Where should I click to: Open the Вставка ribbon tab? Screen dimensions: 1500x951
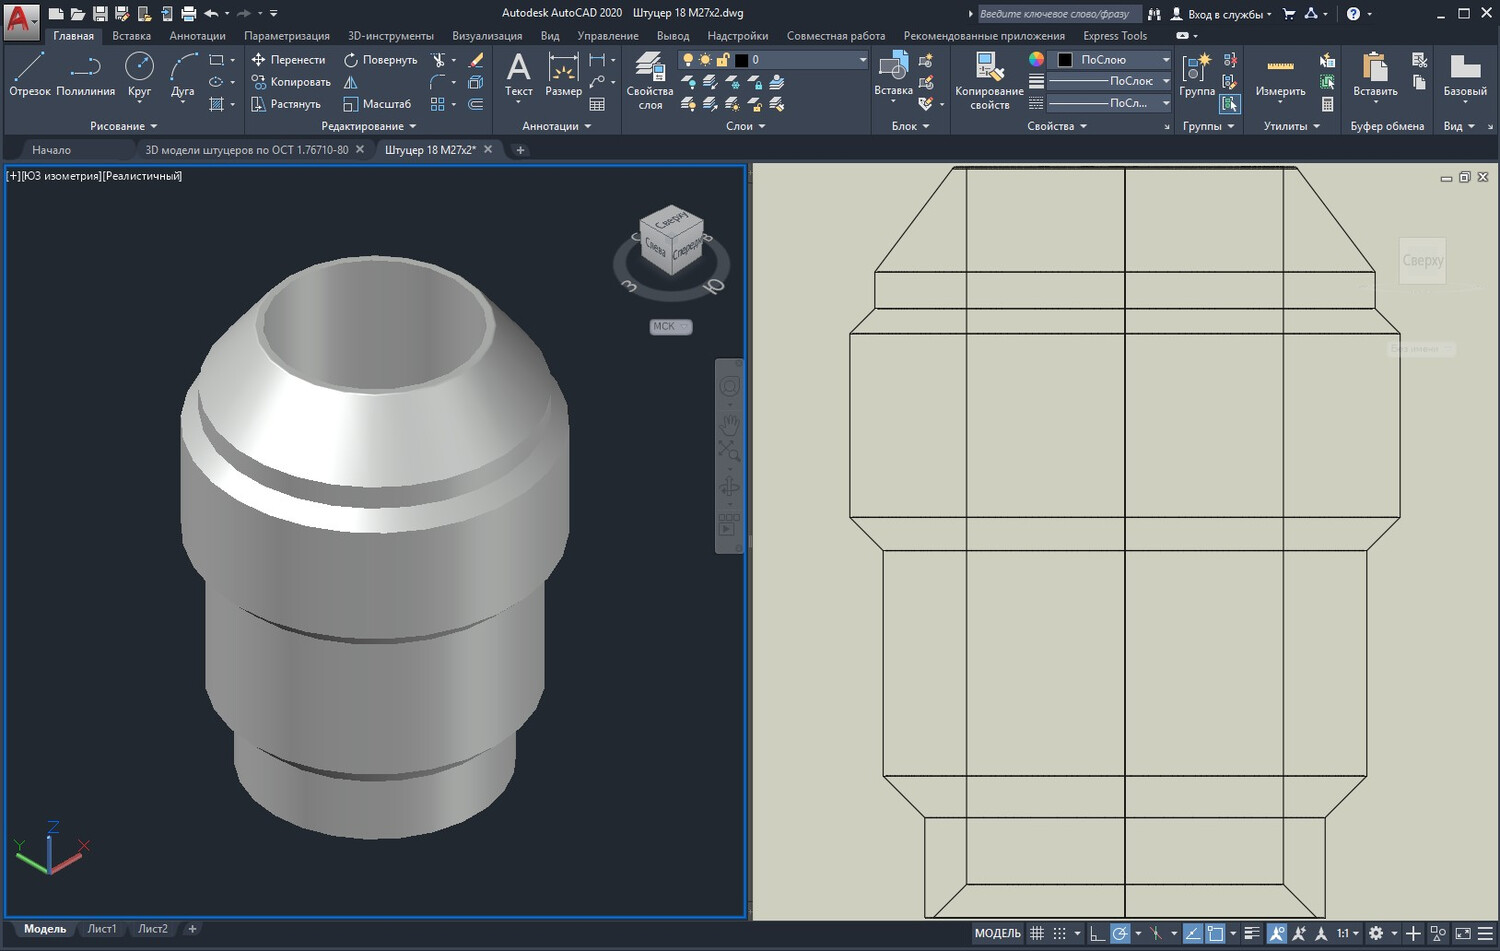[x=131, y=36]
